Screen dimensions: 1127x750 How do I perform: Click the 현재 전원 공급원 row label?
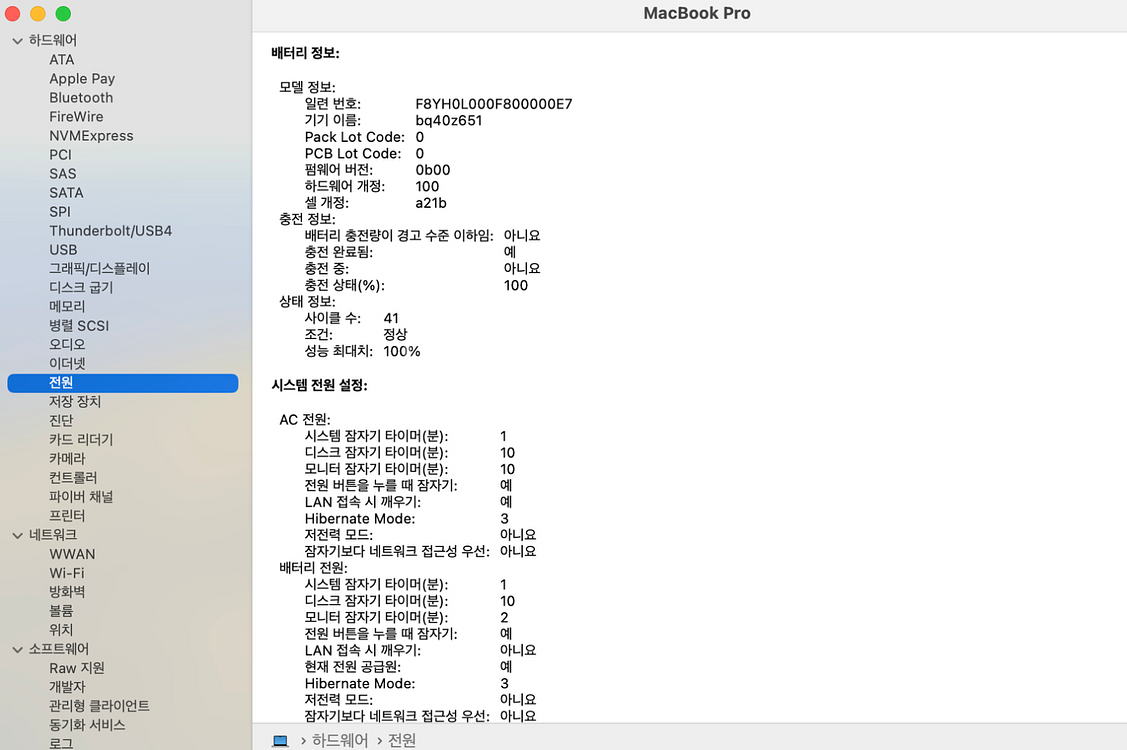pyautogui.click(x=352, y=667)
